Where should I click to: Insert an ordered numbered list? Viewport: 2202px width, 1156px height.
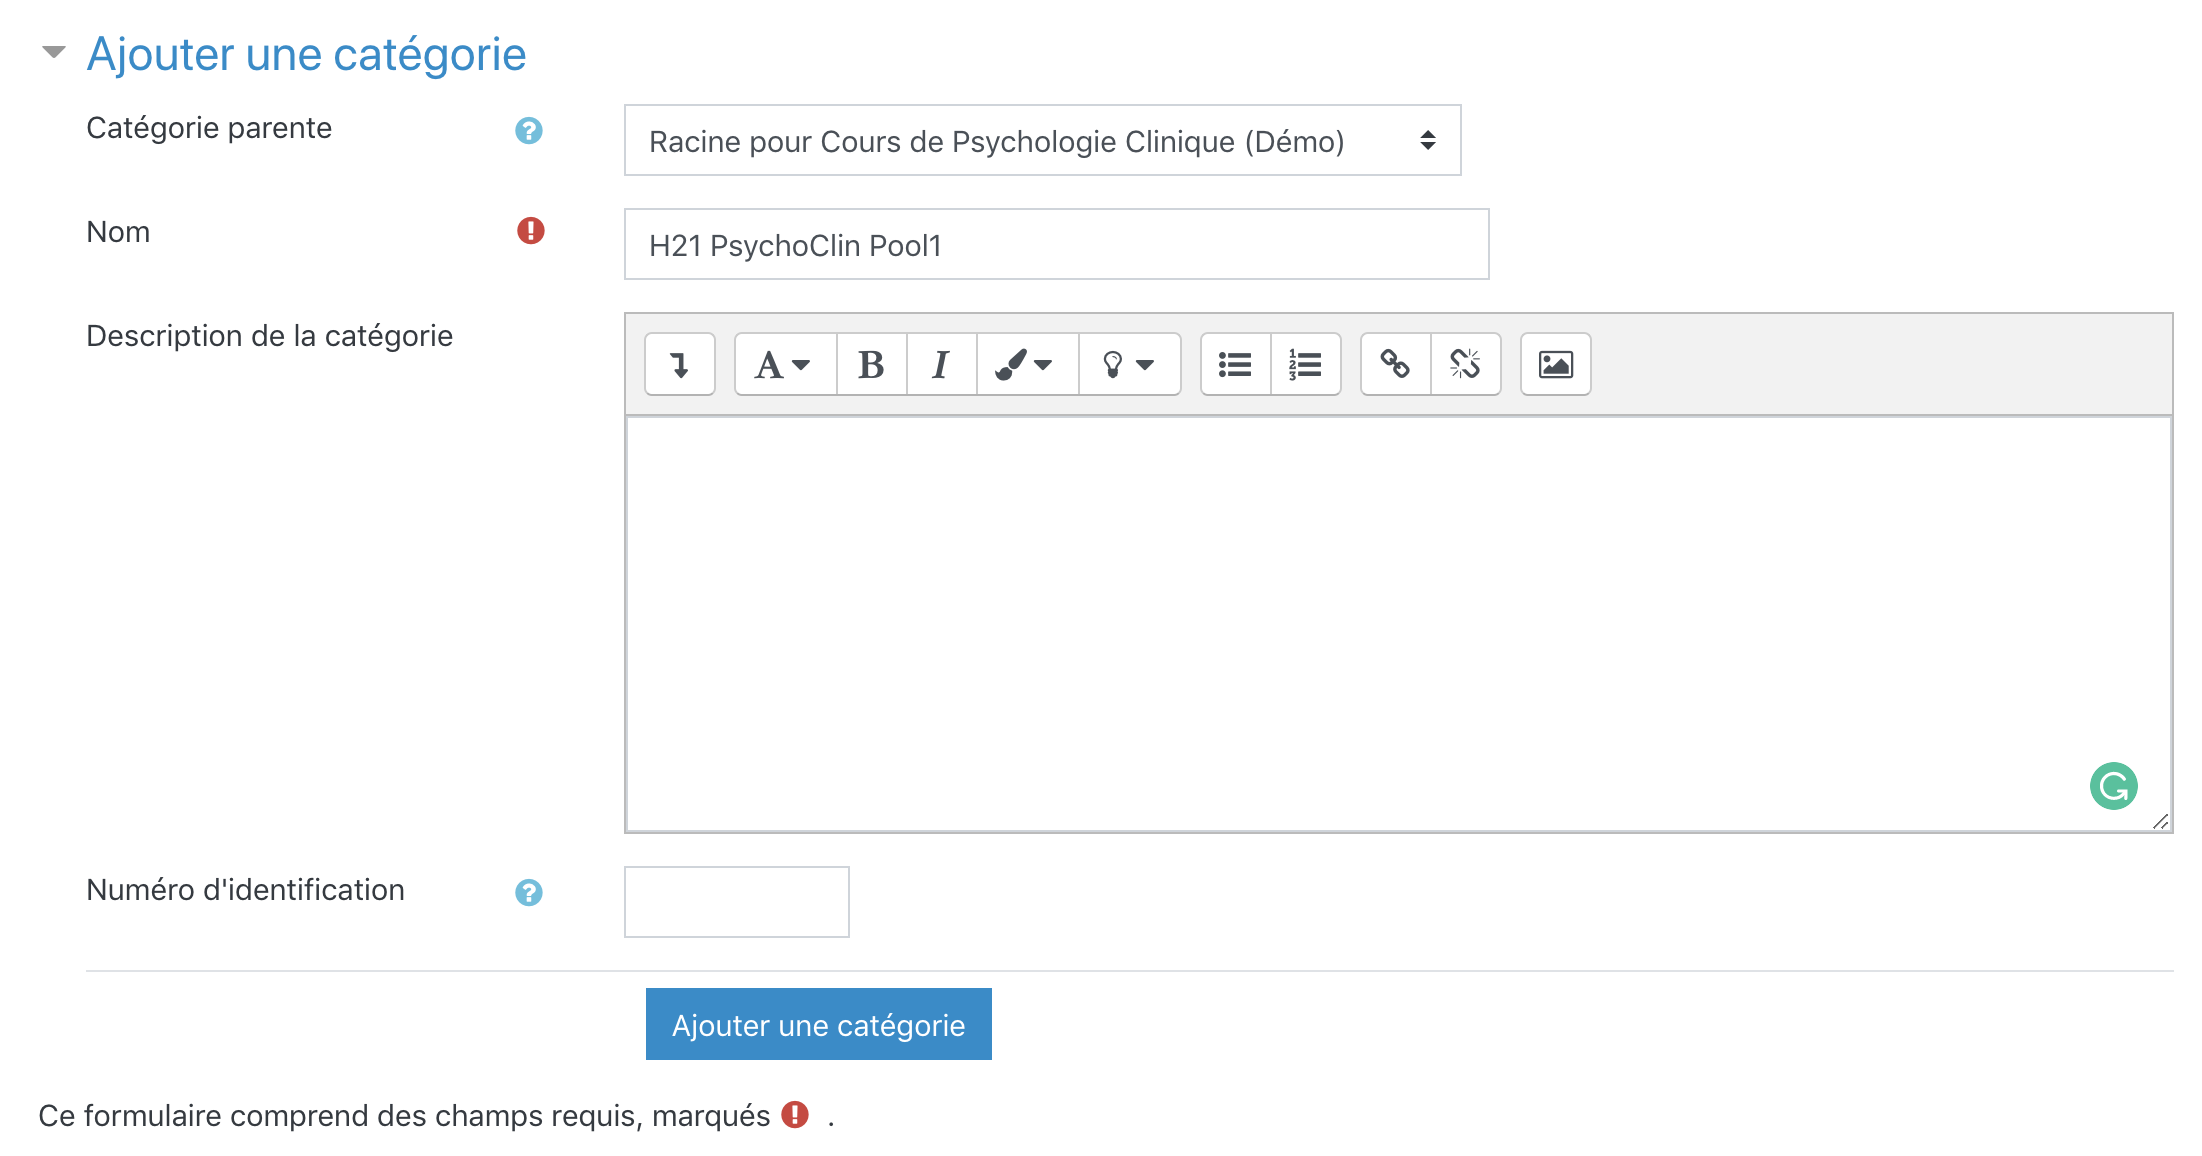(x=1305, y=365)
